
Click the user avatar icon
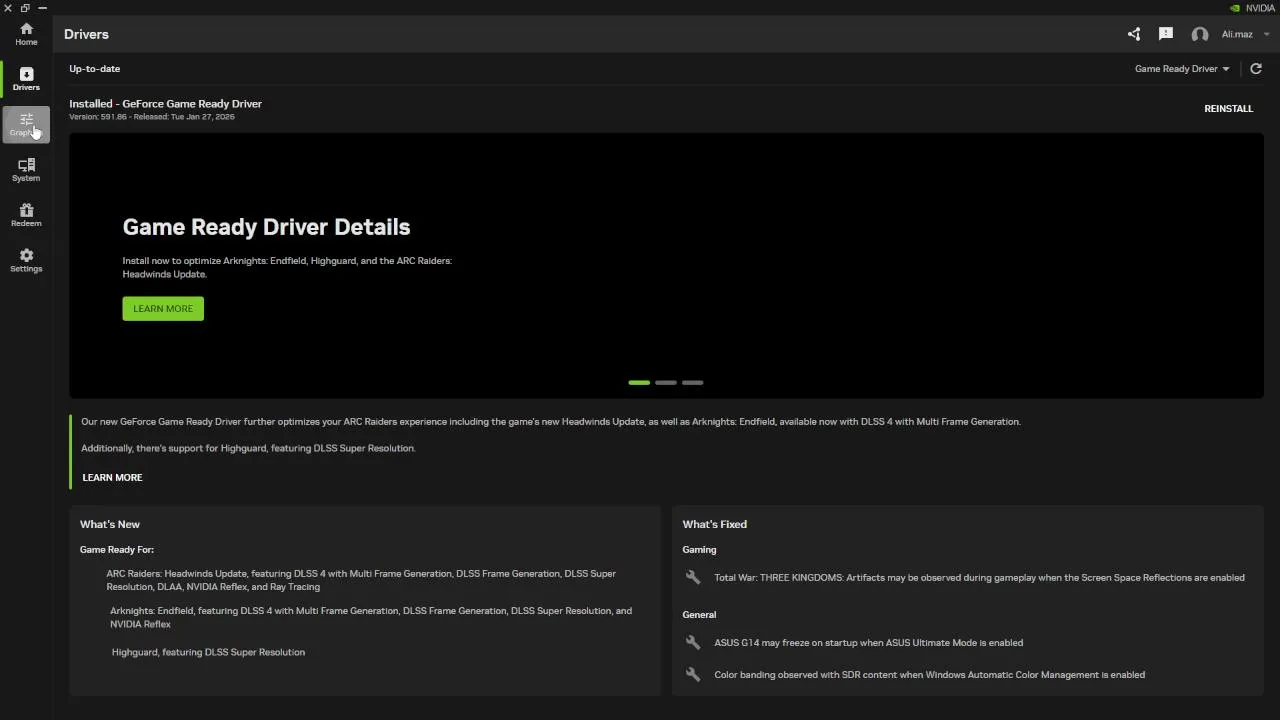[1200, 34]
